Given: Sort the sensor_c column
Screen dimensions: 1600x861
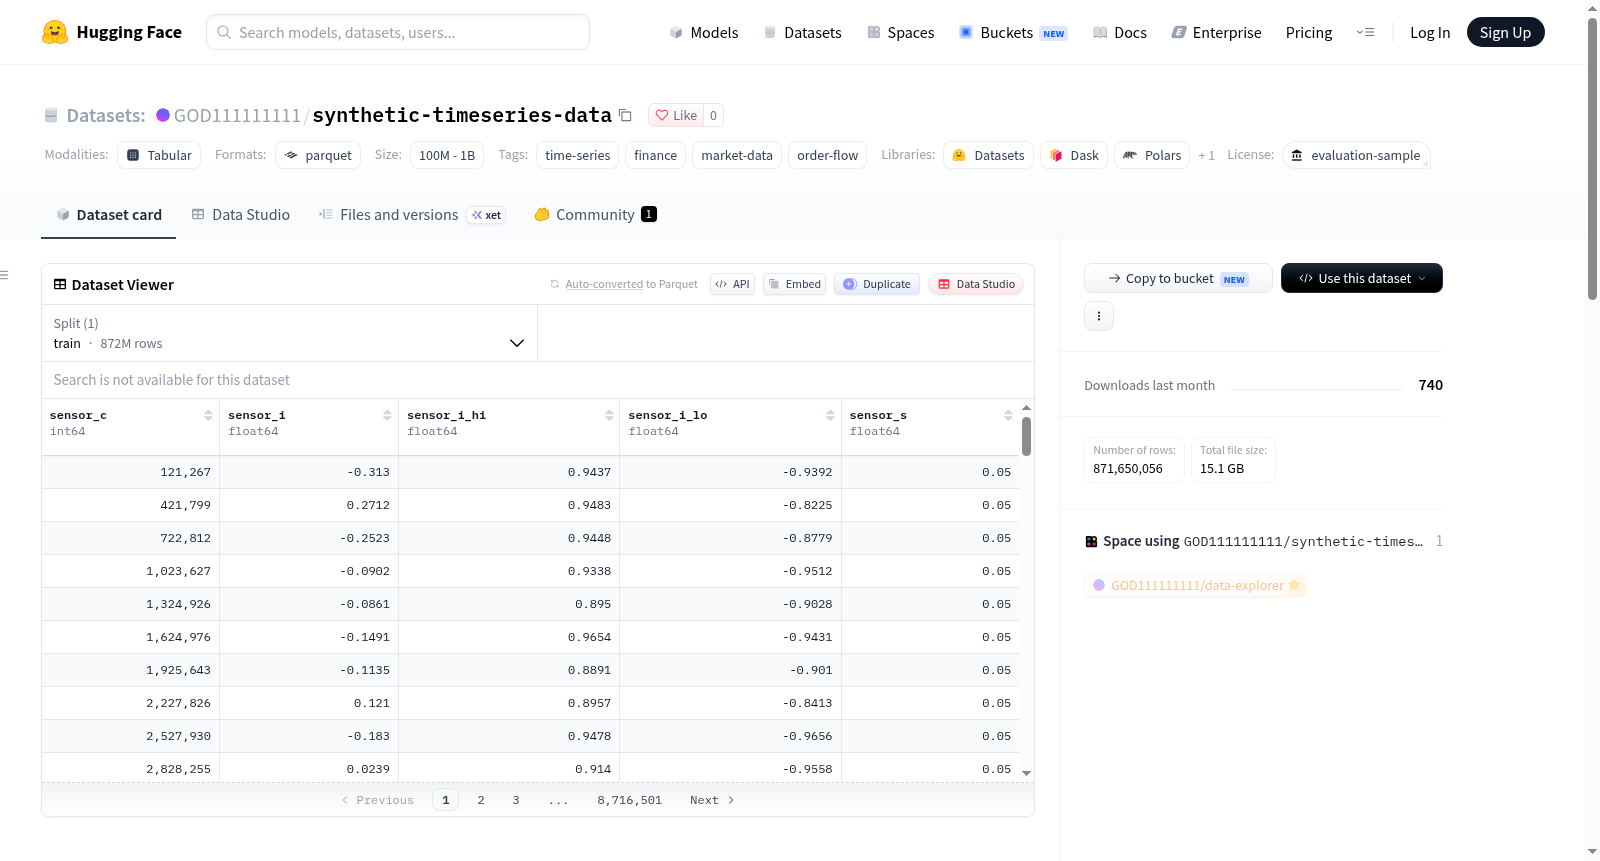Looking at the screenshot, I should pyautogui.click(x=208, y=415).
